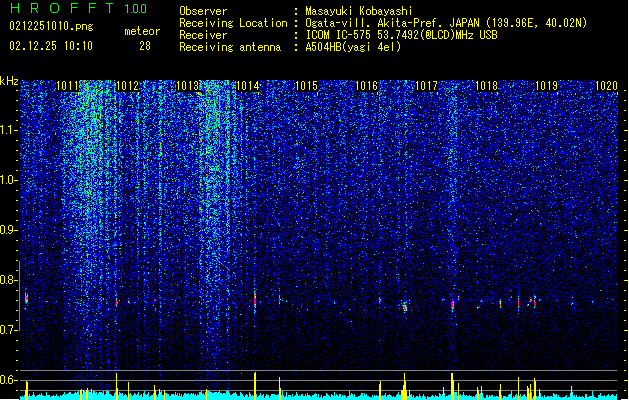Screen dimensions: 629x400
Task: Click the 1012 time marker
Action: tap(127, 86)
